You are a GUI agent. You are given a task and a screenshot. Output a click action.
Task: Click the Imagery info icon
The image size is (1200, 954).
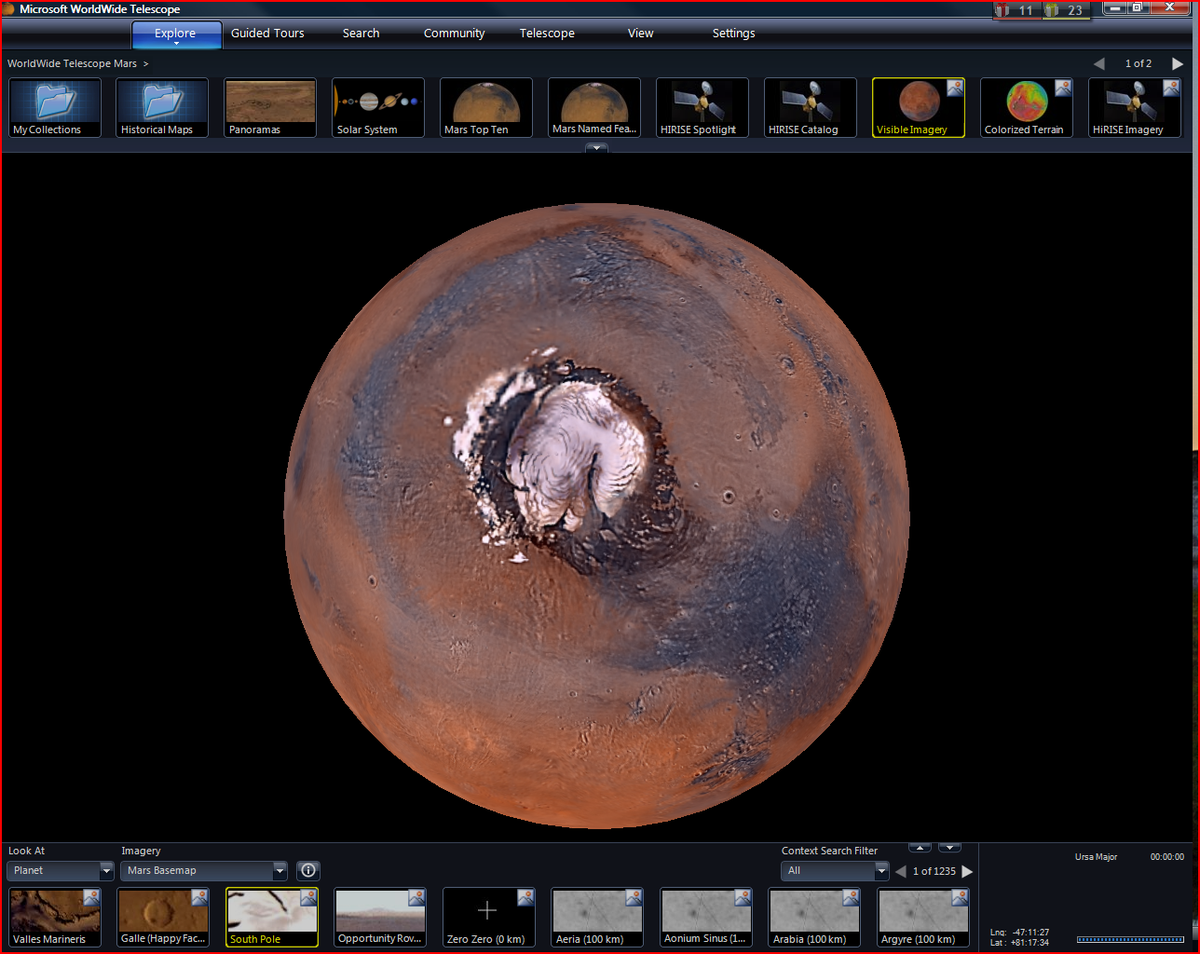[x=308, y=870]
